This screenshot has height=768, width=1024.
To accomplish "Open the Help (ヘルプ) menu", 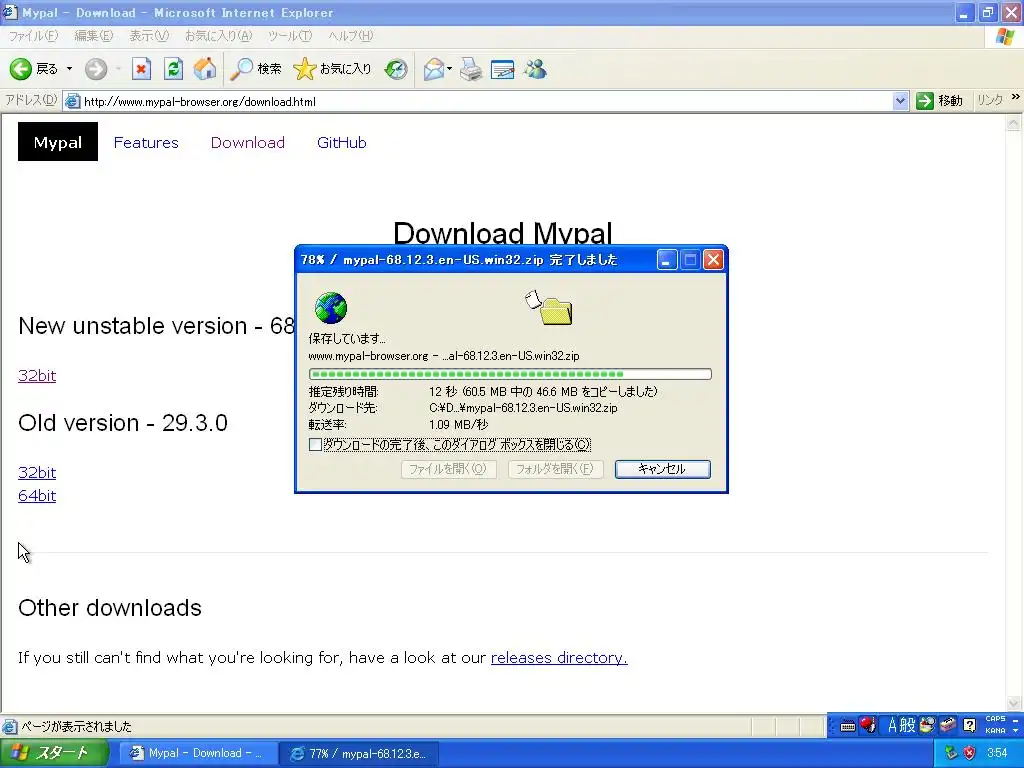I will 351,36.
